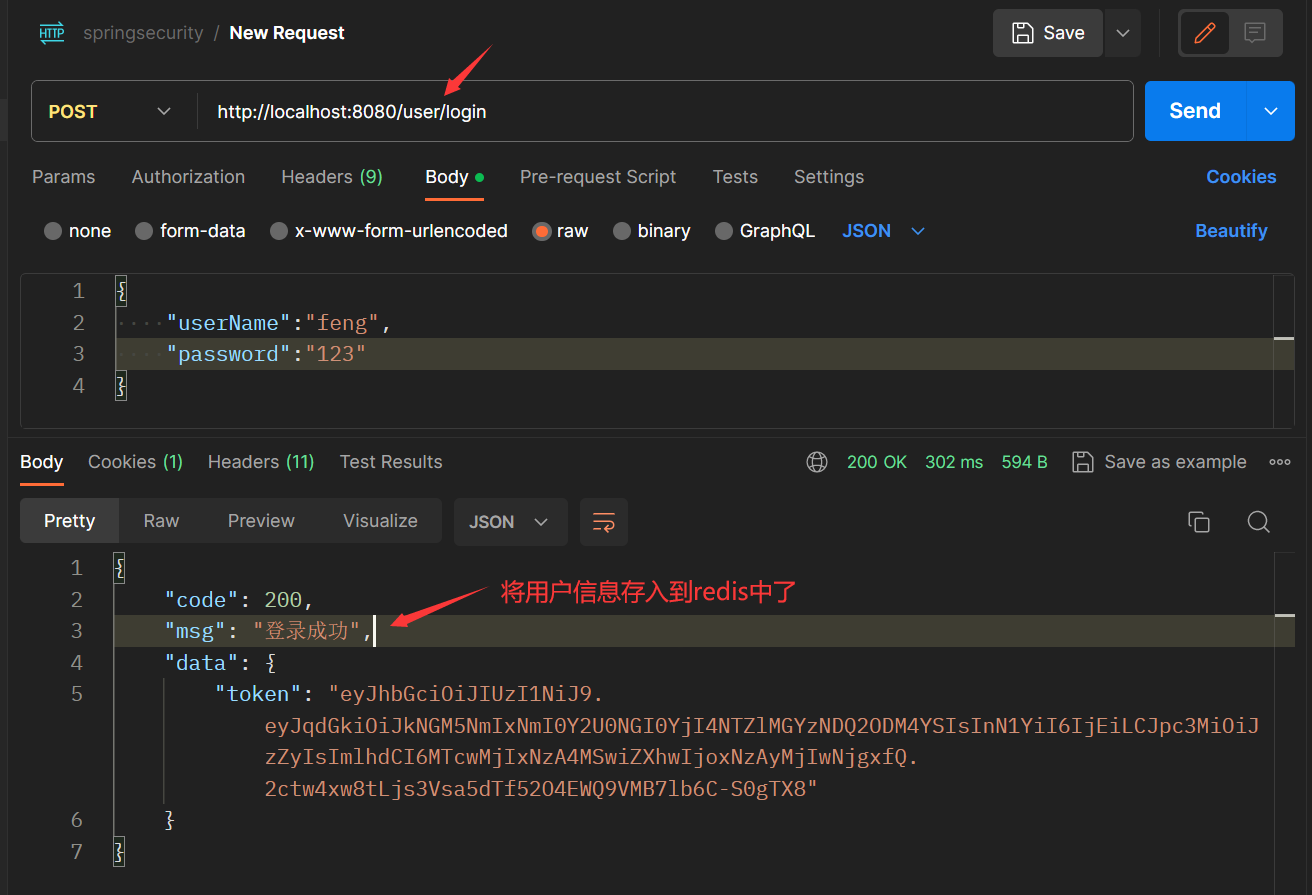Click the Save button

pyautogui.click(x=1048, y=33)
